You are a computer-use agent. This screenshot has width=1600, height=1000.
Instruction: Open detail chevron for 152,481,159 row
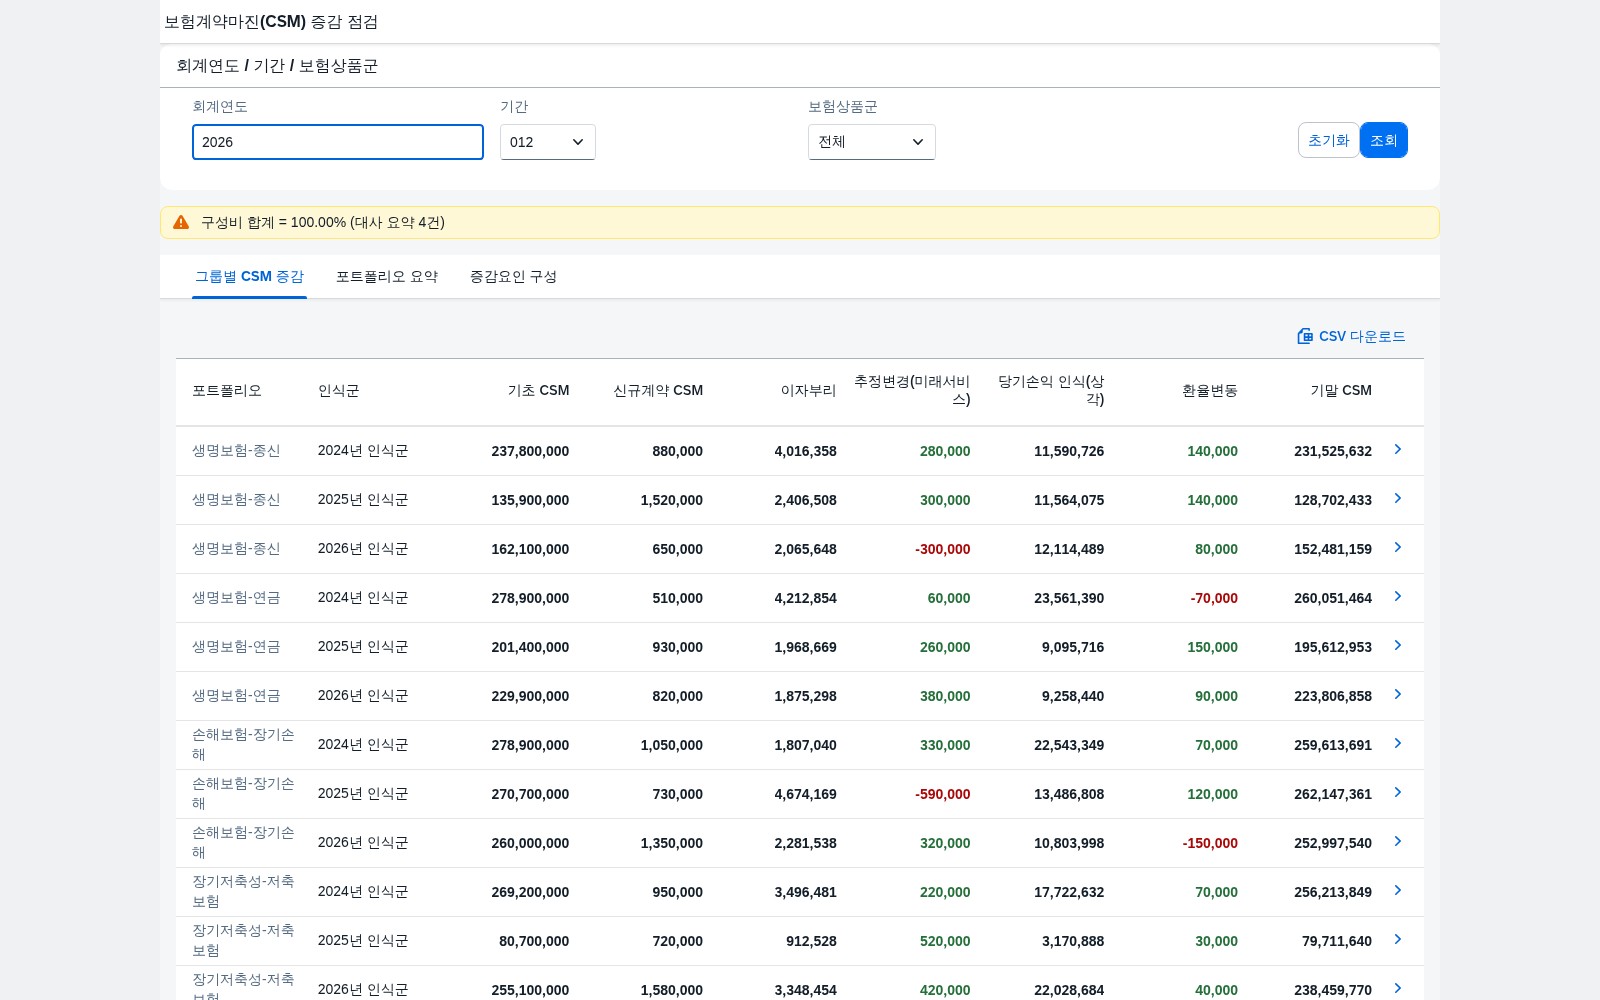[1398, 548]
